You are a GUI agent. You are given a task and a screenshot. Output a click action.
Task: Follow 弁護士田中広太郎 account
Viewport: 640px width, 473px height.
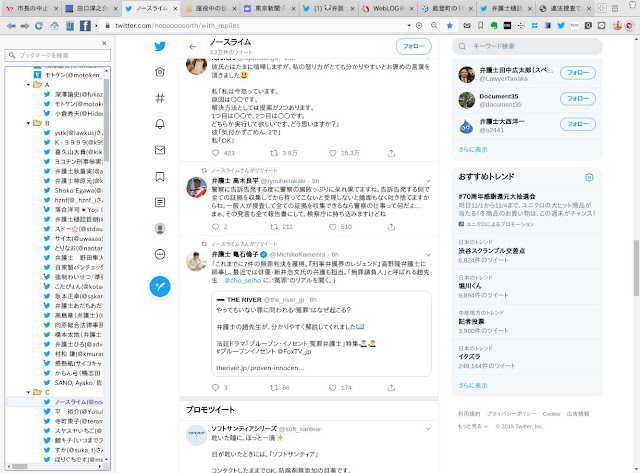tap(578, 73)
